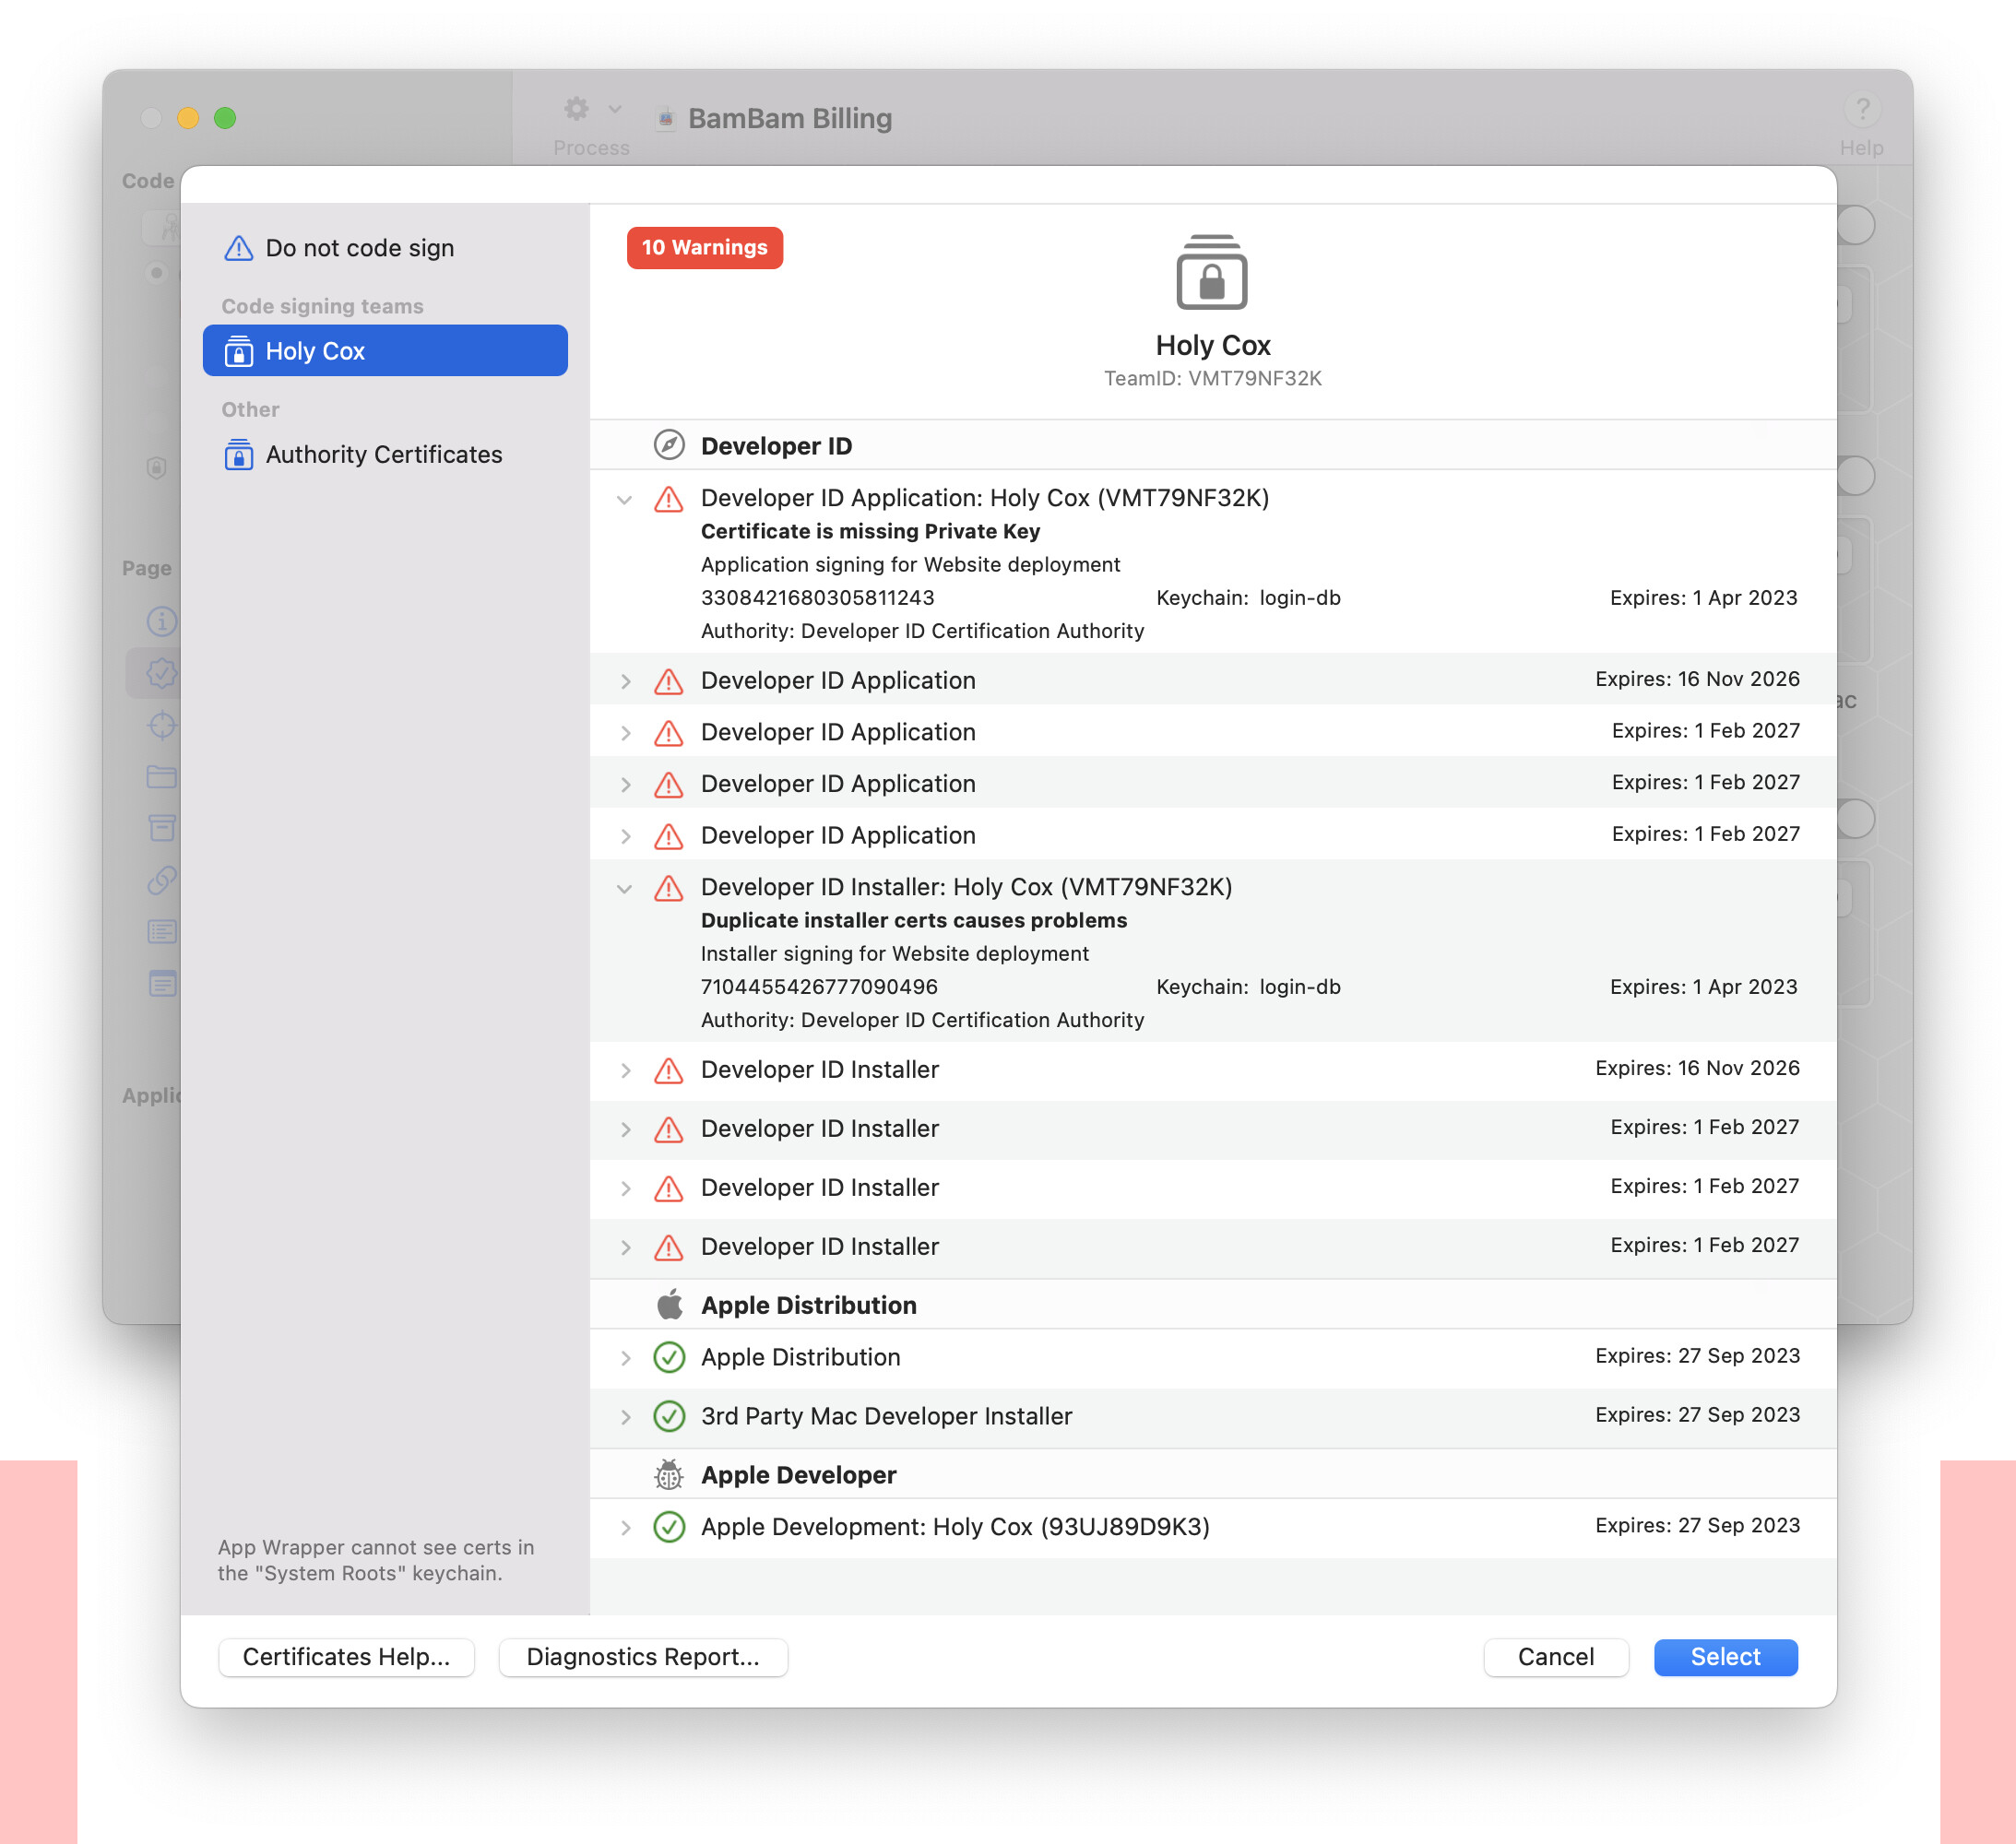Click the folder icon in background sidebar
Viewport: 2016px width, 1844px height.
(x=162, y=777)
